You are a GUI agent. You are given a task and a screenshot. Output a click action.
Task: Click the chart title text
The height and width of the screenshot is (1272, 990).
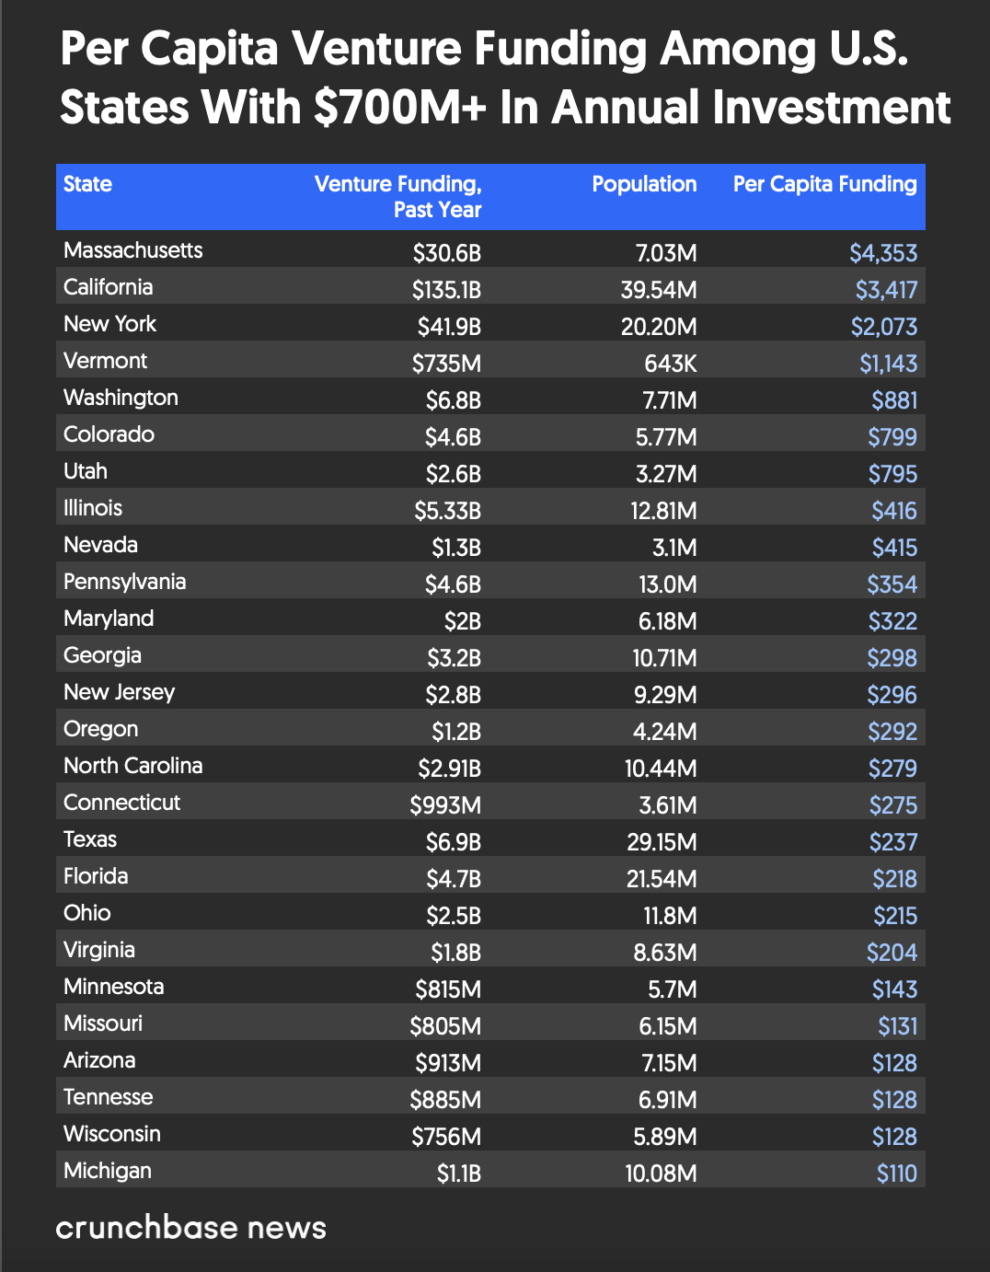tap(505, 78)
